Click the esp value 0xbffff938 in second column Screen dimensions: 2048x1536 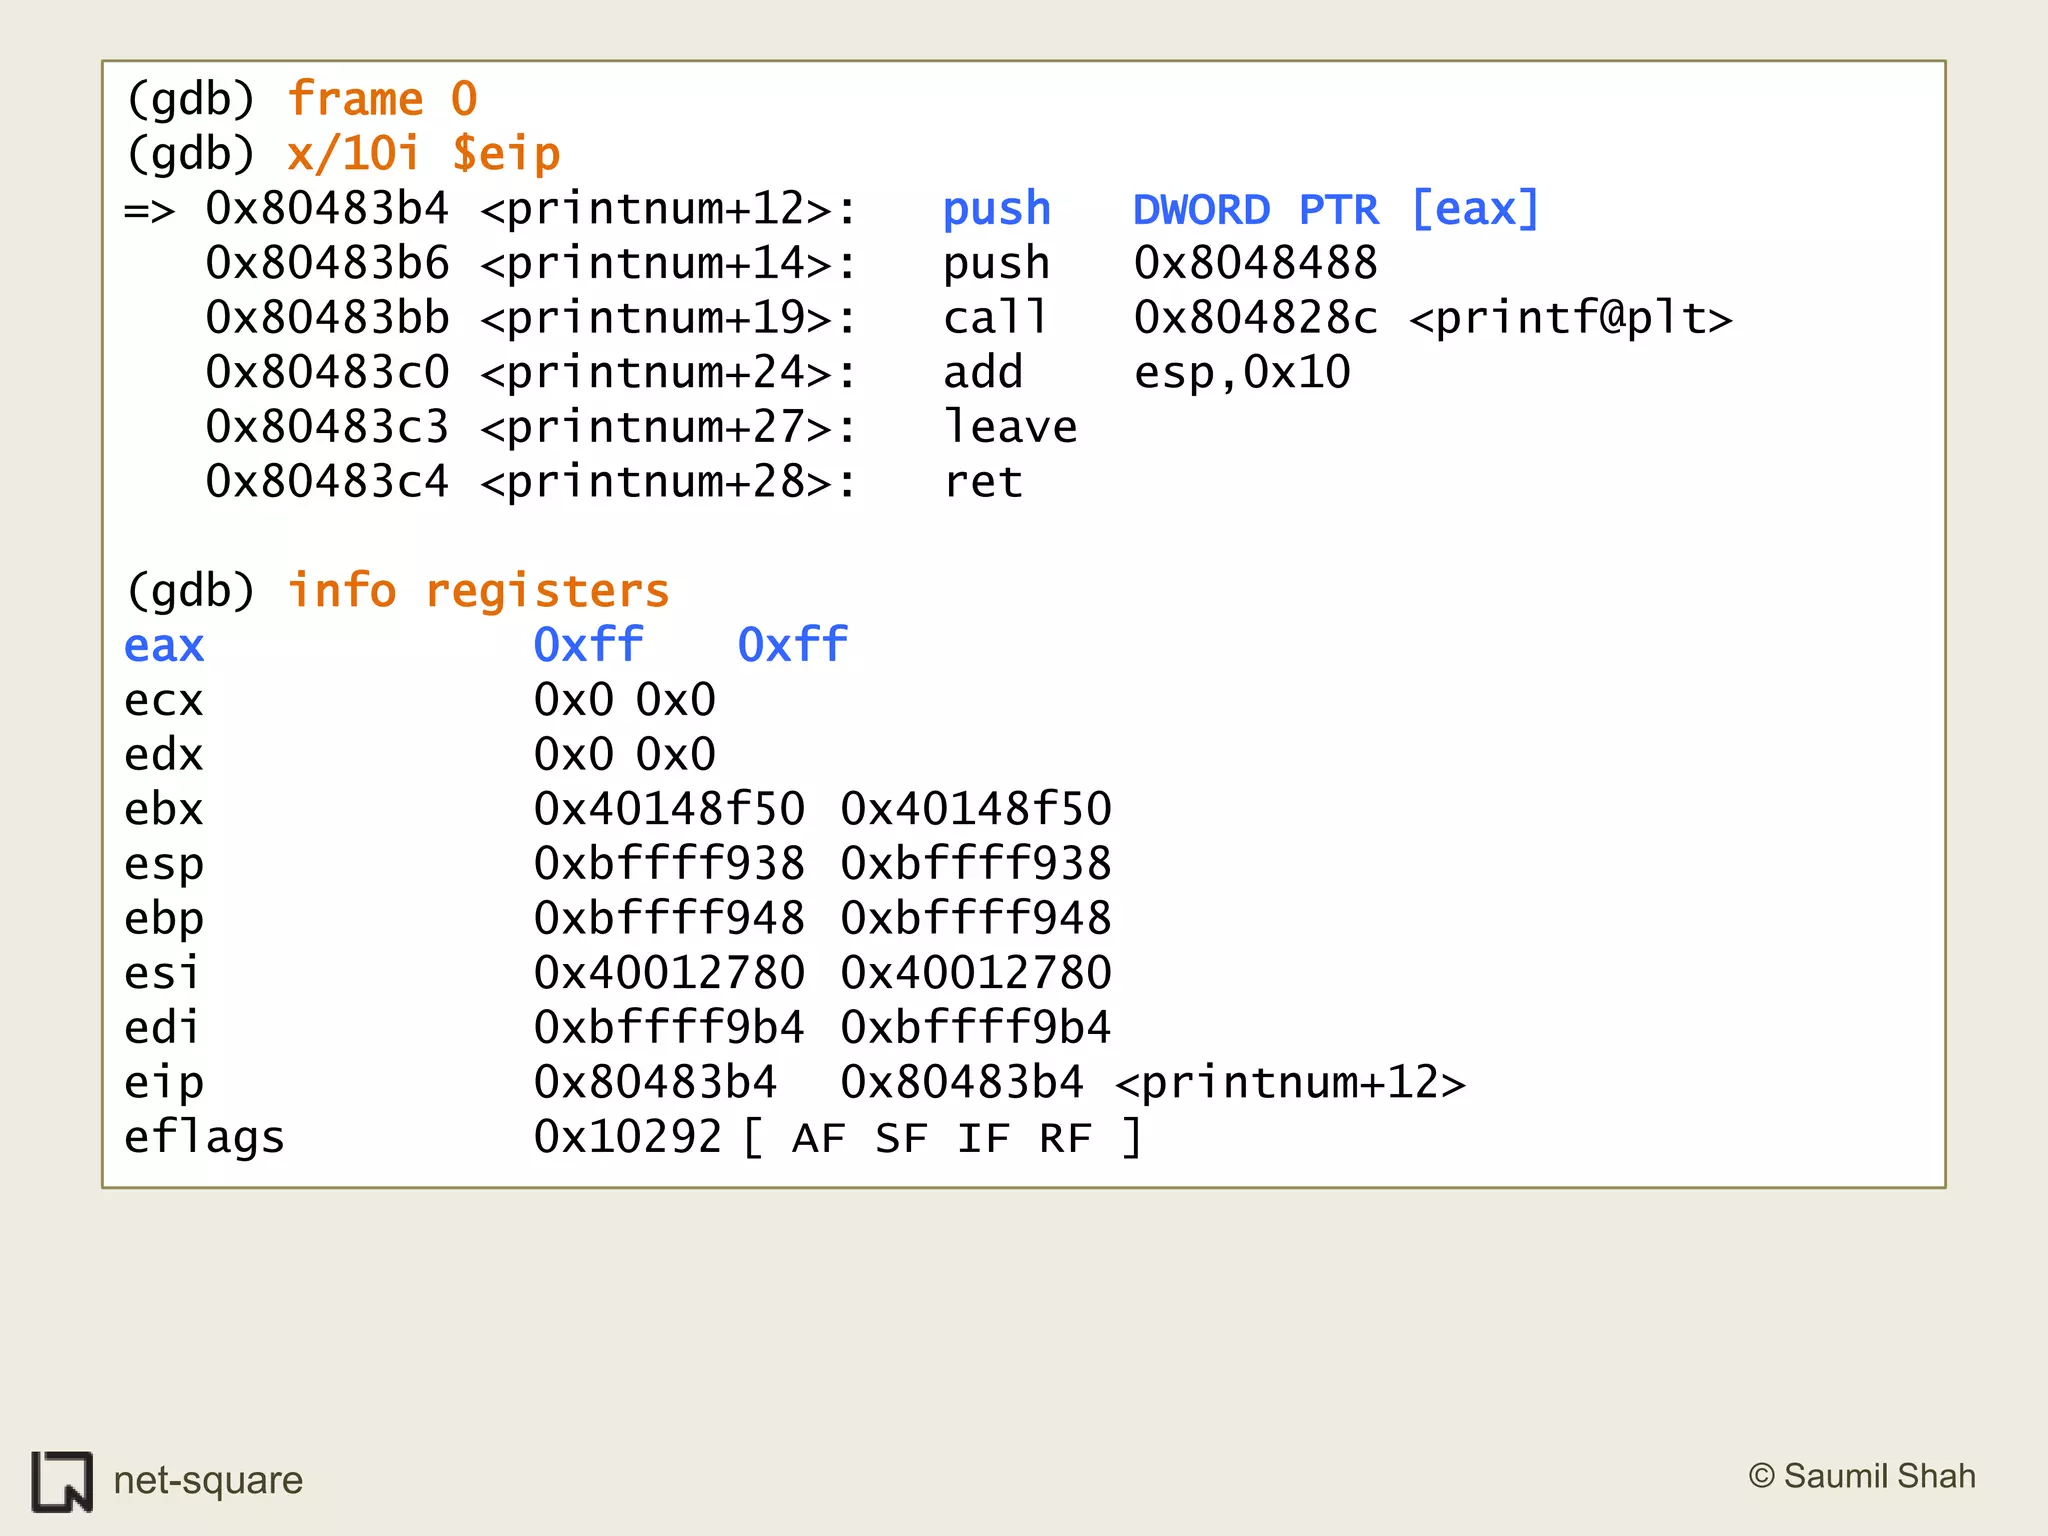[976, 864]
